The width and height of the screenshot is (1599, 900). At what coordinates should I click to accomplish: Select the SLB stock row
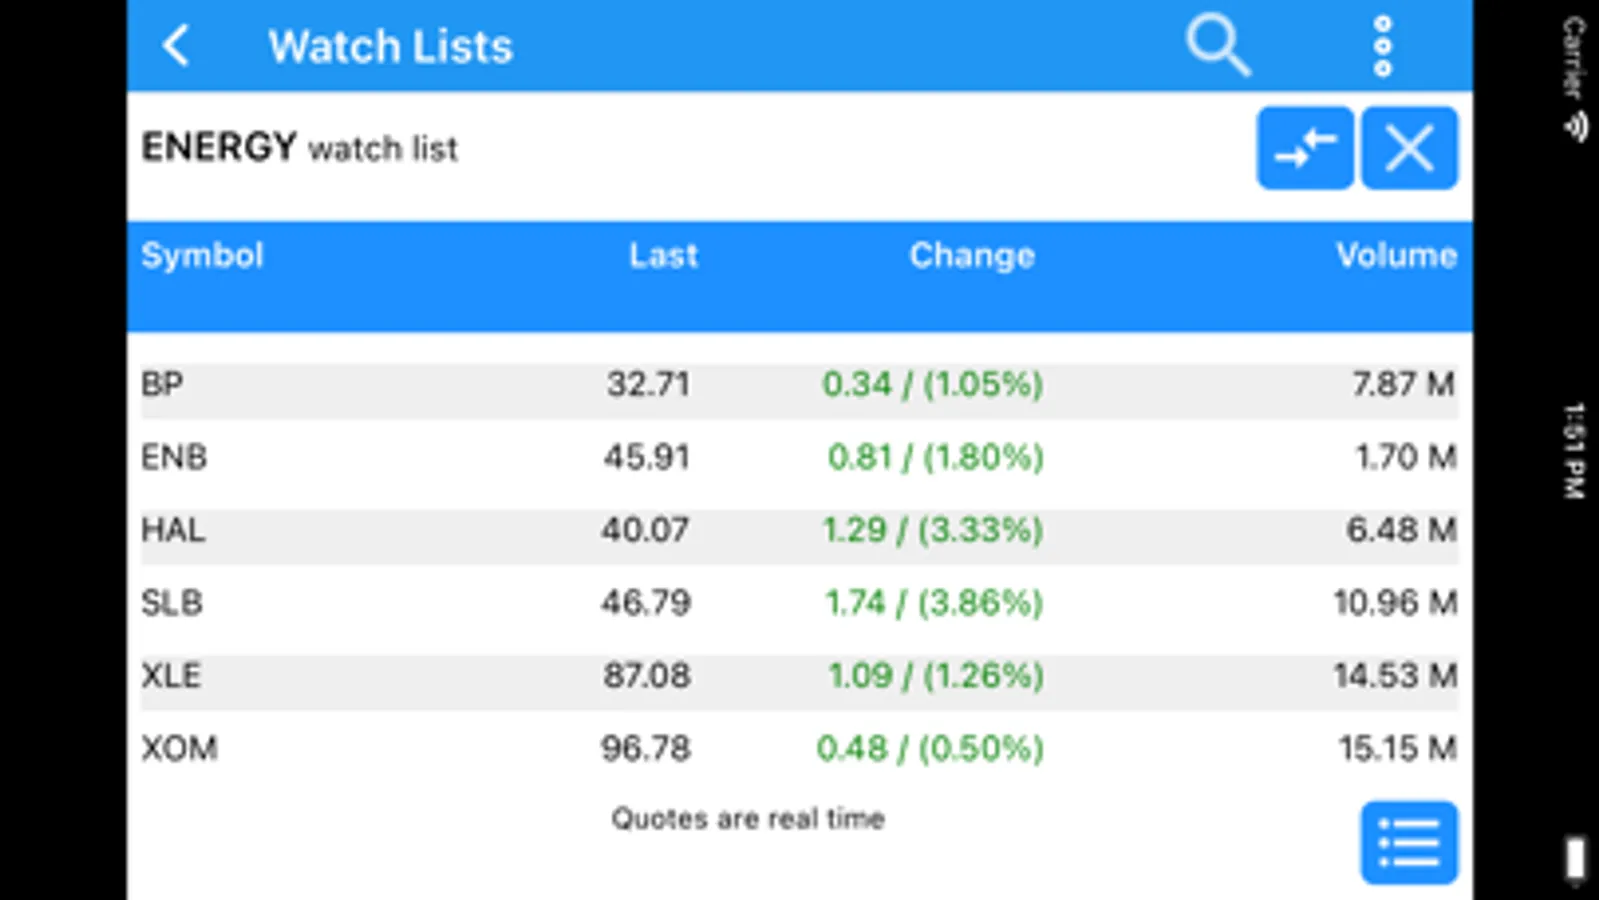[172, 603]
